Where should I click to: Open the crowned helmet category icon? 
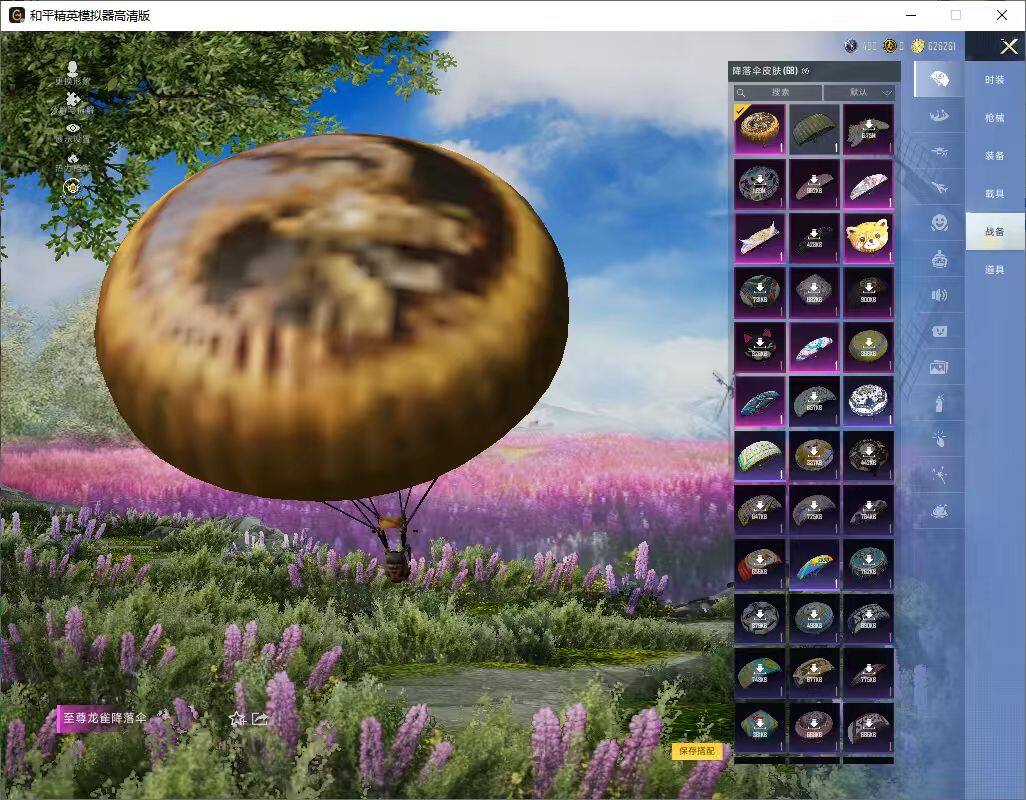click(939, 260)
